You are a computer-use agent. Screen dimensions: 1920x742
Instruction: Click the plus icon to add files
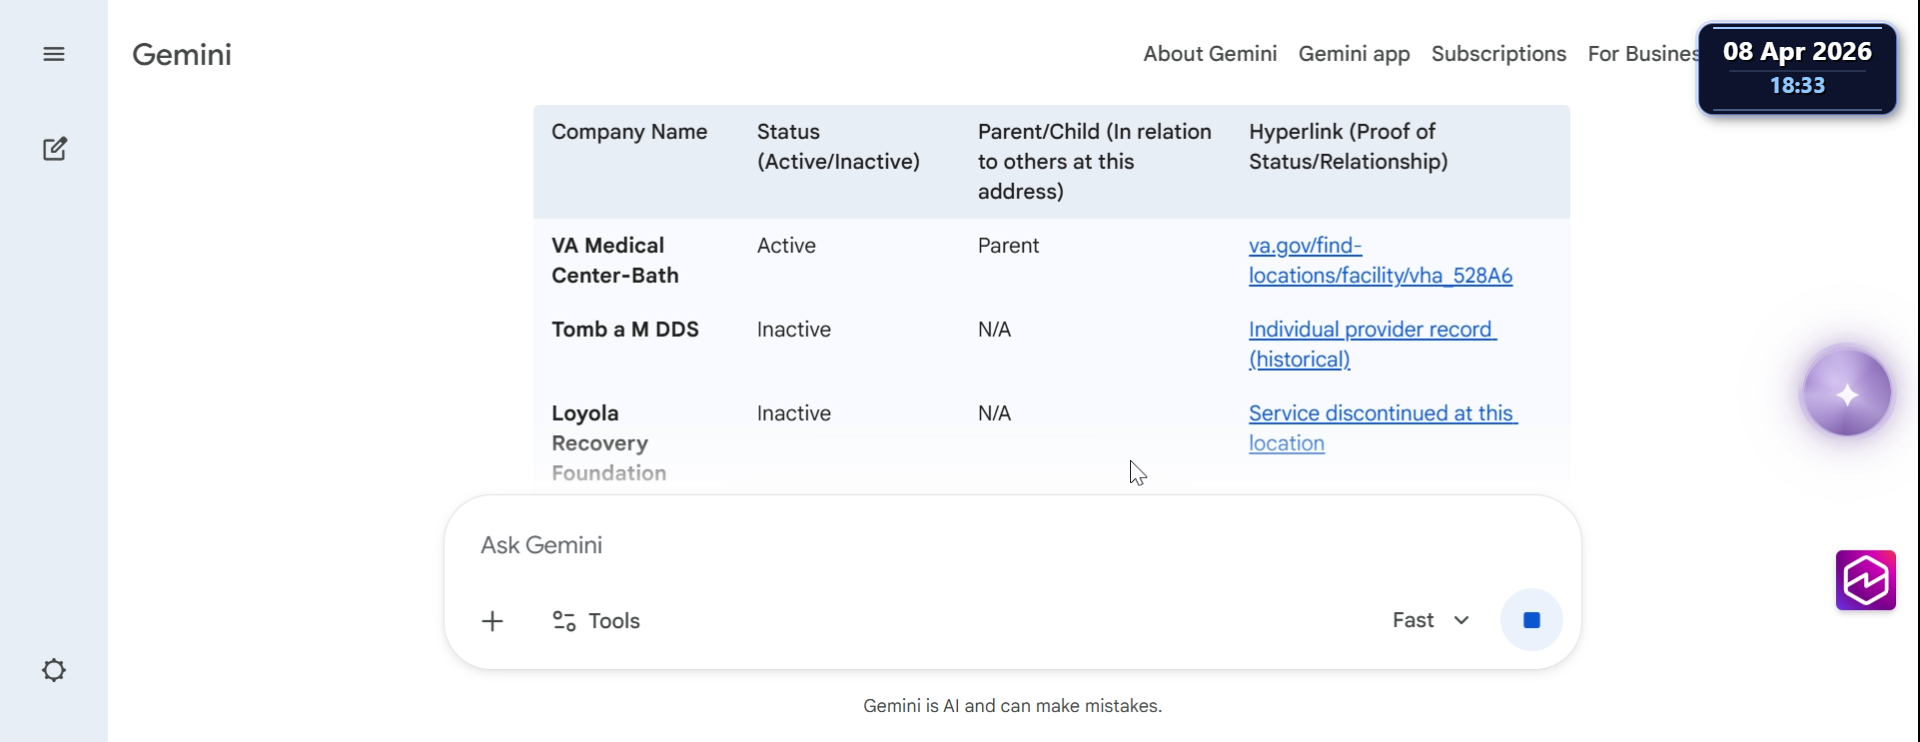click(x=492, y=621)
